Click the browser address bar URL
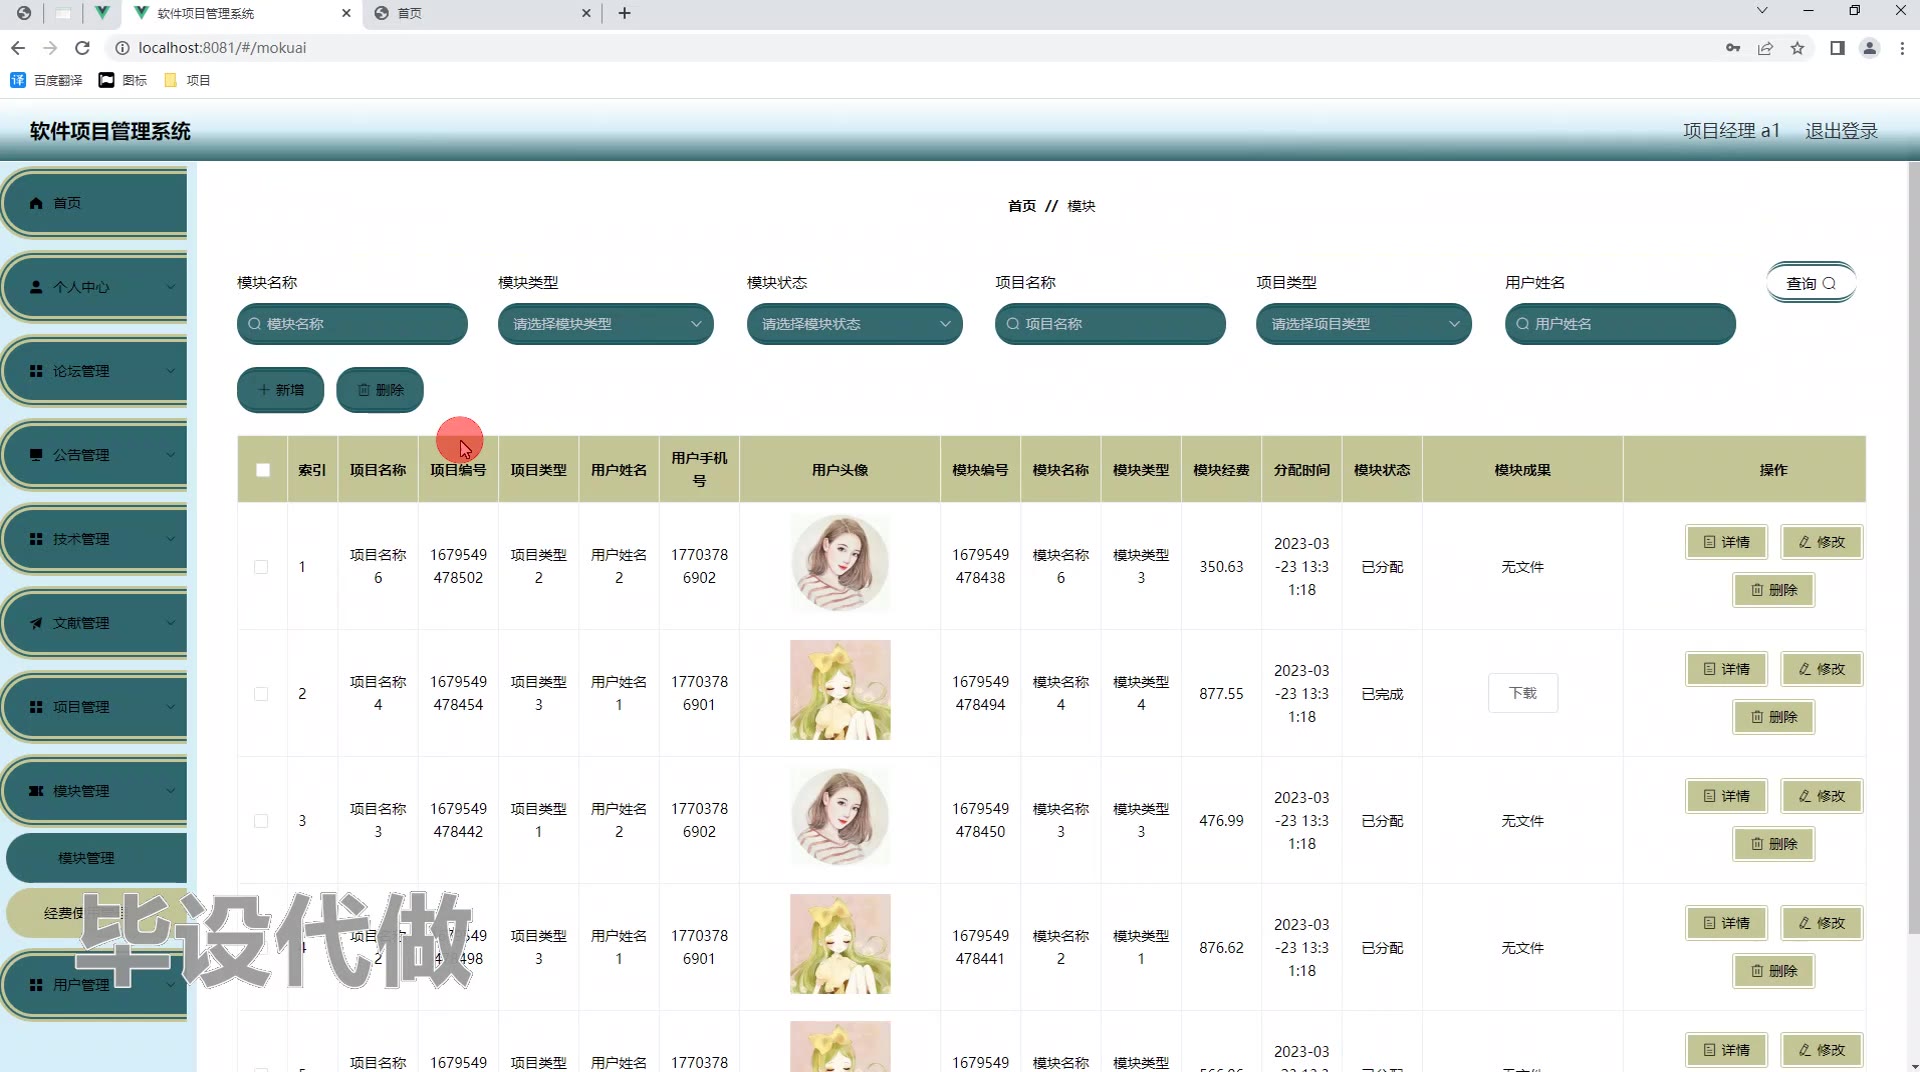The height and width of the screenshot is (1072, 1920). 222,48
